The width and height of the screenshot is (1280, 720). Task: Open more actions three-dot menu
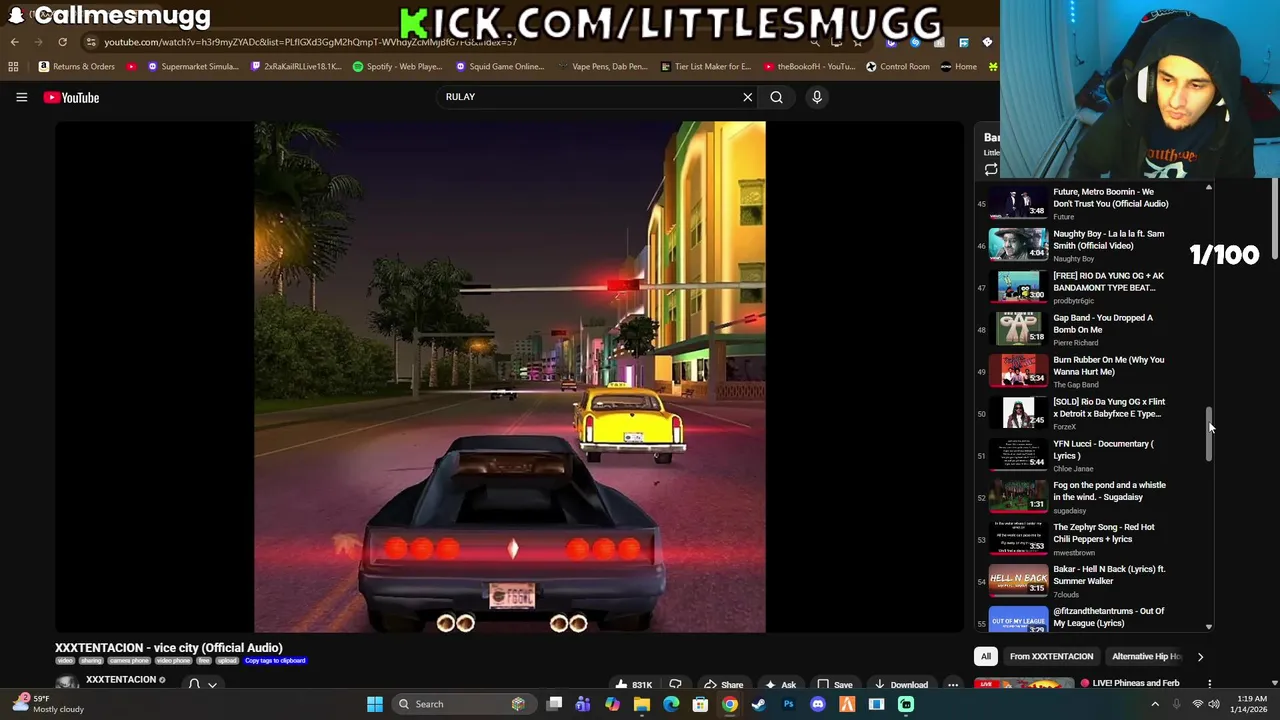(x=953, y=685)
